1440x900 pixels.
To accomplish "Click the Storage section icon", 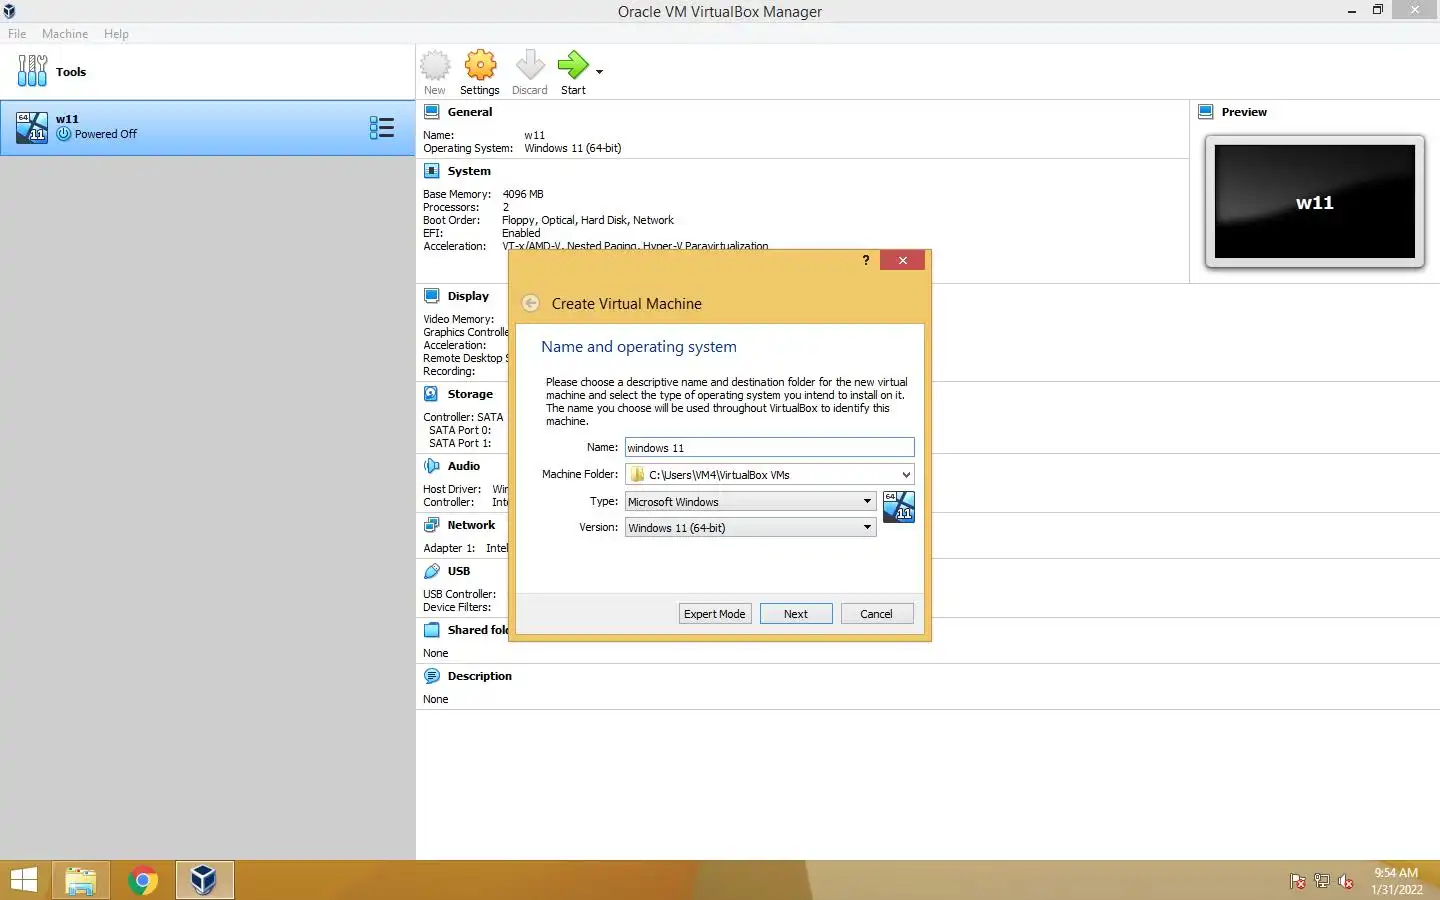I will pos(432,394).
